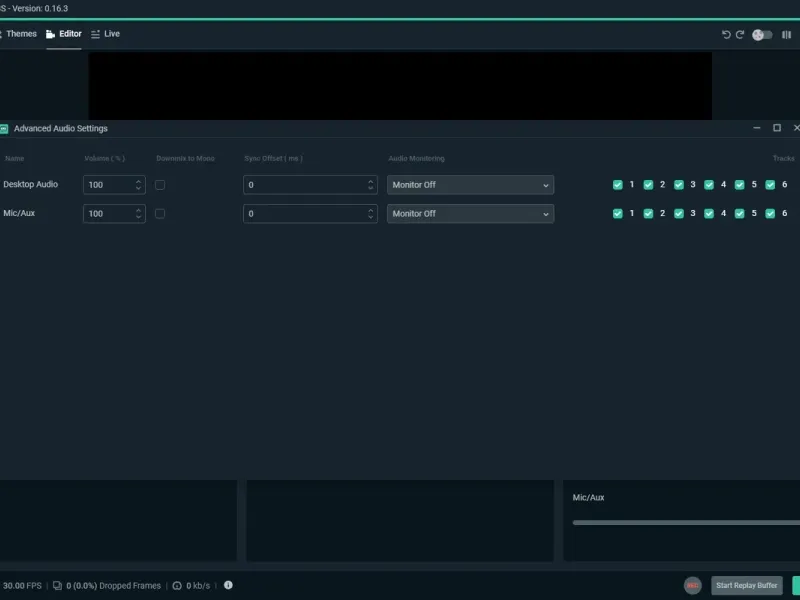The height and width of the screenshot is (600, 800).
Task: Open Mic/Aux audio monitoring dropdown
Action: click(470, 213)
